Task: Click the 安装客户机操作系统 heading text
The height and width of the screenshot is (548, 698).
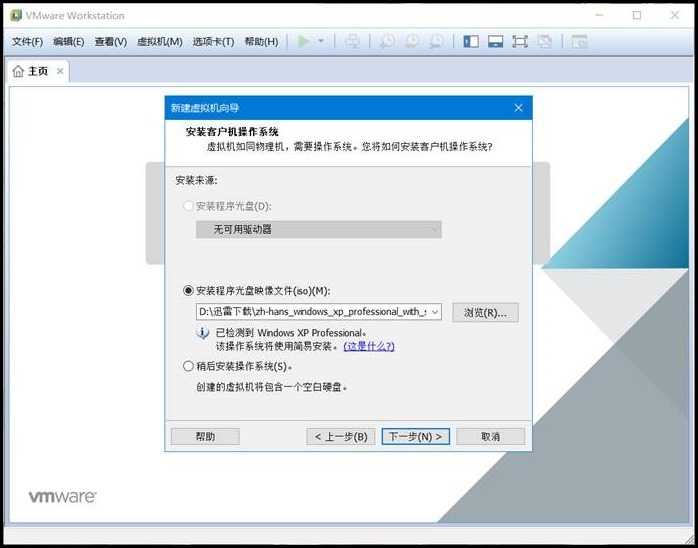Action: click(232, 132)
